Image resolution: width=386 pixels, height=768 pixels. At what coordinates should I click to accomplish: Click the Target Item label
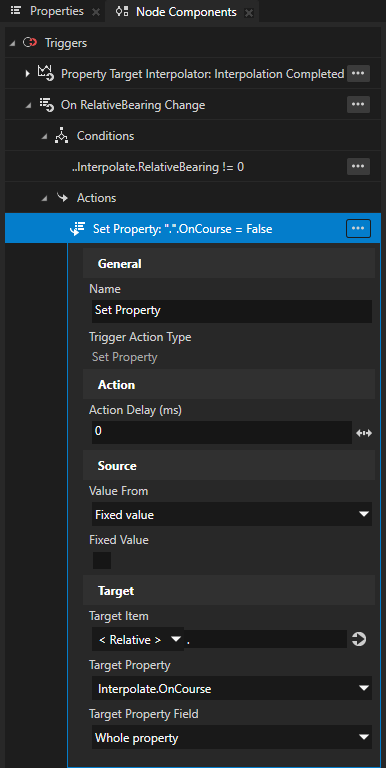pos(119,616)
